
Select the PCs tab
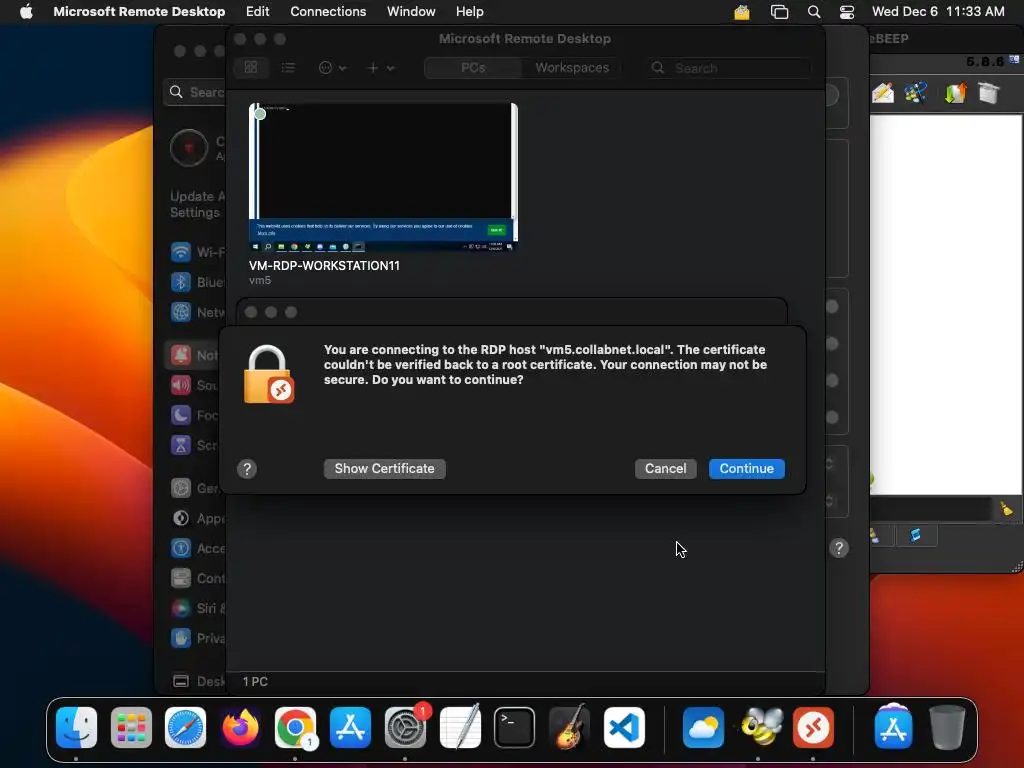pyautogui.click(x=473, y=67)
